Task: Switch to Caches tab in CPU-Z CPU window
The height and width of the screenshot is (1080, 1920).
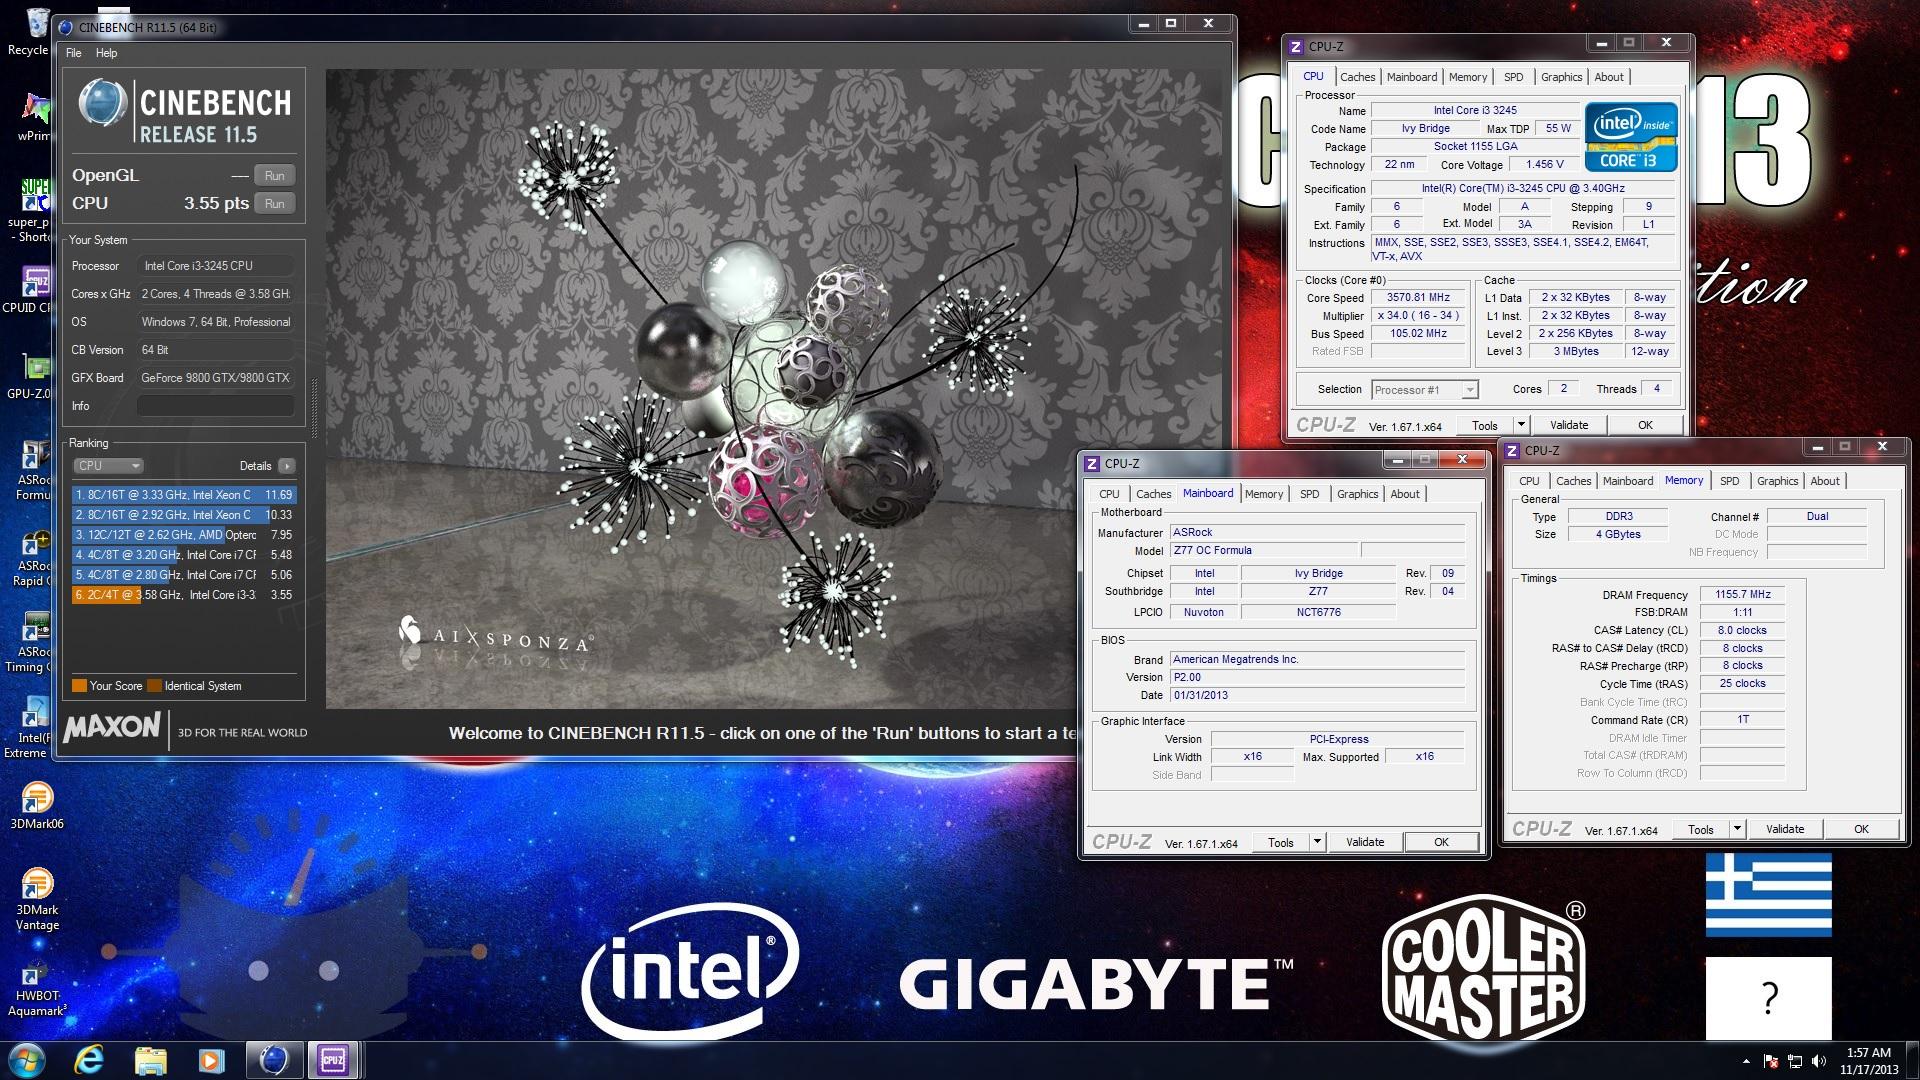Action: (x=1357, y=77)
